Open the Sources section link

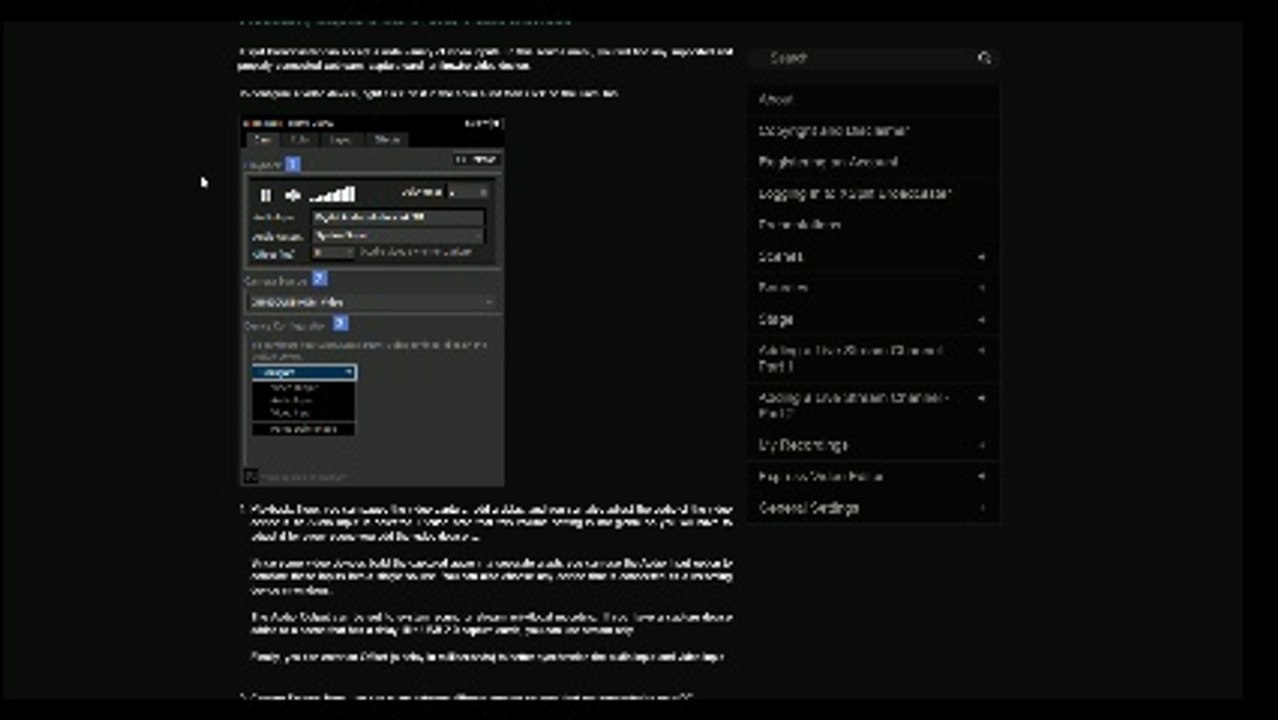[783, 288]
